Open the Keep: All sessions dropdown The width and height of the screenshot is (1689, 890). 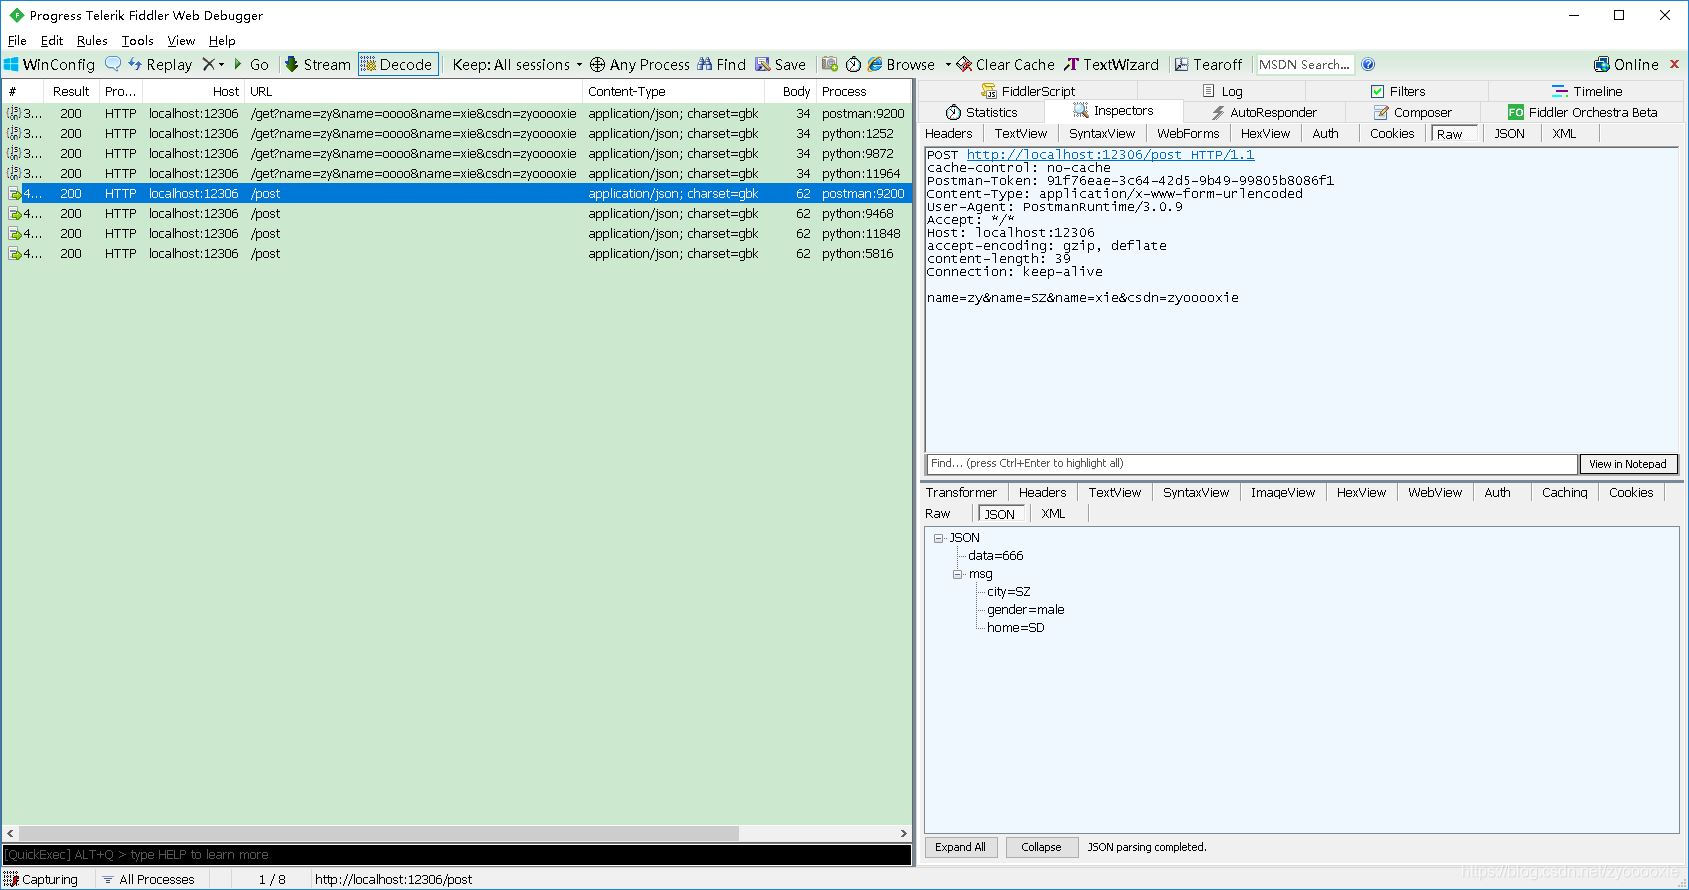[517, 64]
